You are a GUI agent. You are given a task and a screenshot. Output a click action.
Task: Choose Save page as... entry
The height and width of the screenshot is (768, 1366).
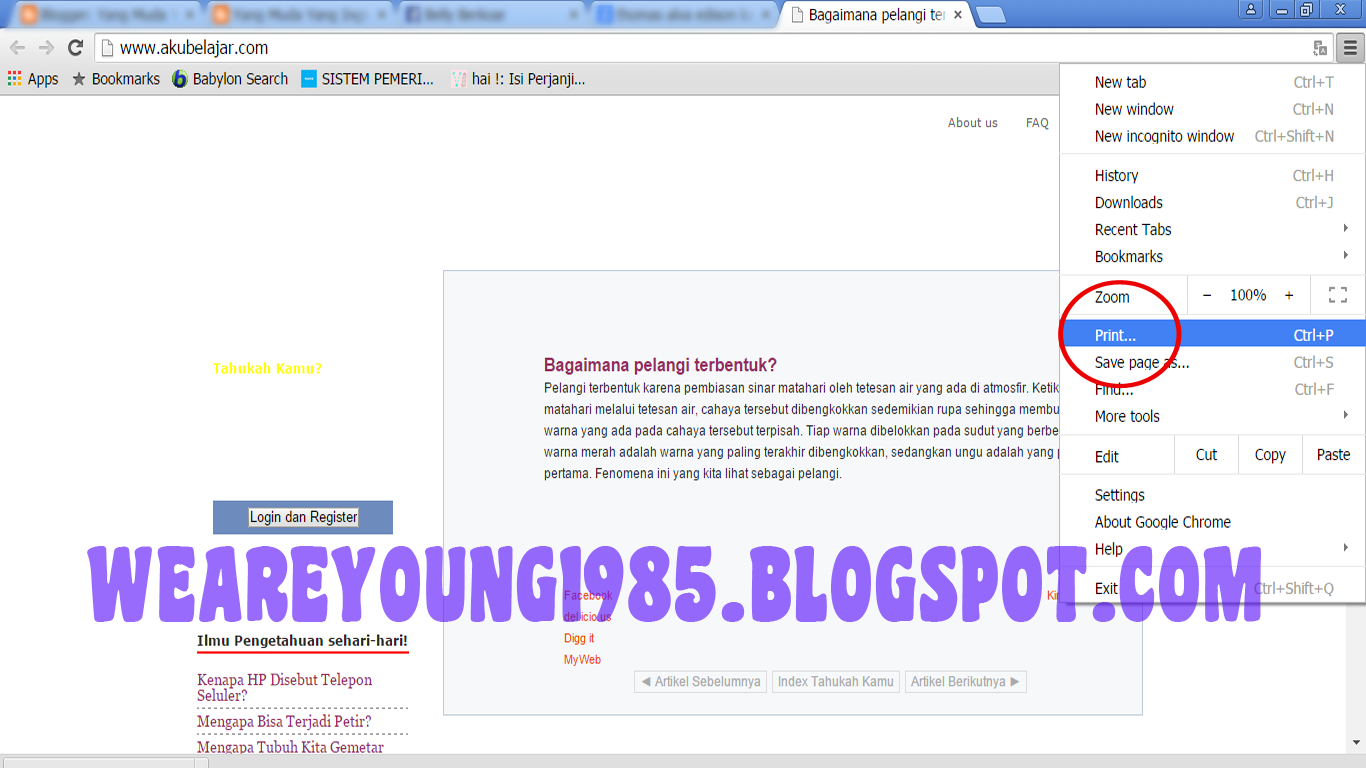[1212, 362]
